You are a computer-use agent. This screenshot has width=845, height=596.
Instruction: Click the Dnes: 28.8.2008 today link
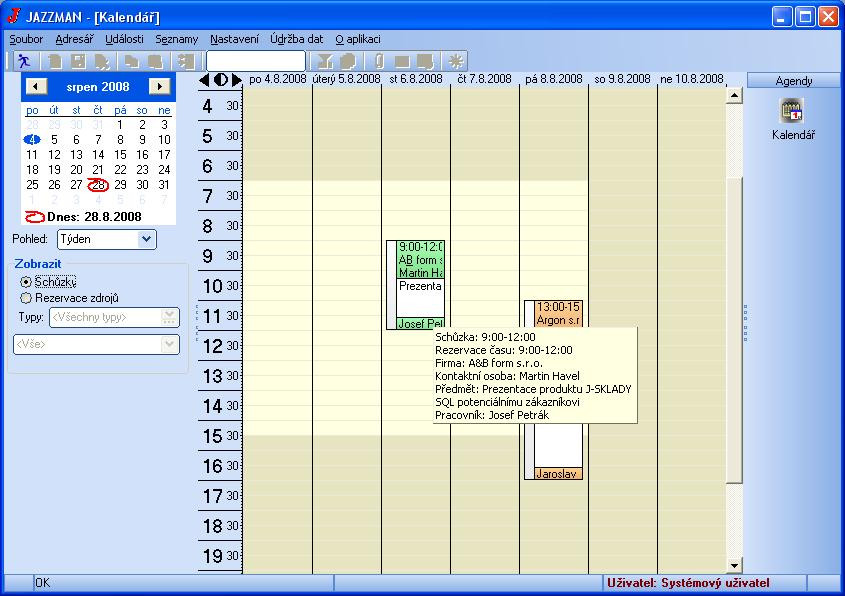[x=94, y=217]
